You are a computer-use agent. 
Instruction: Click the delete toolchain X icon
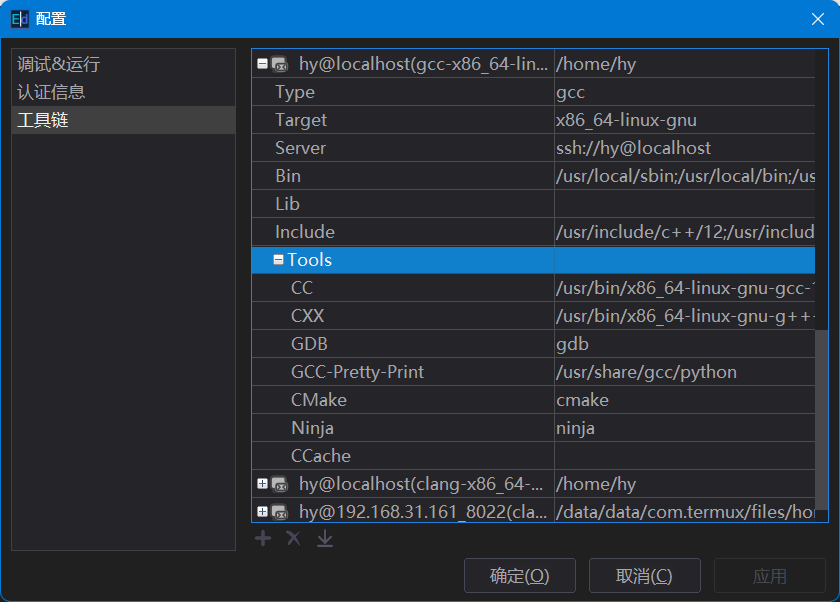click(x=293, y=539)
